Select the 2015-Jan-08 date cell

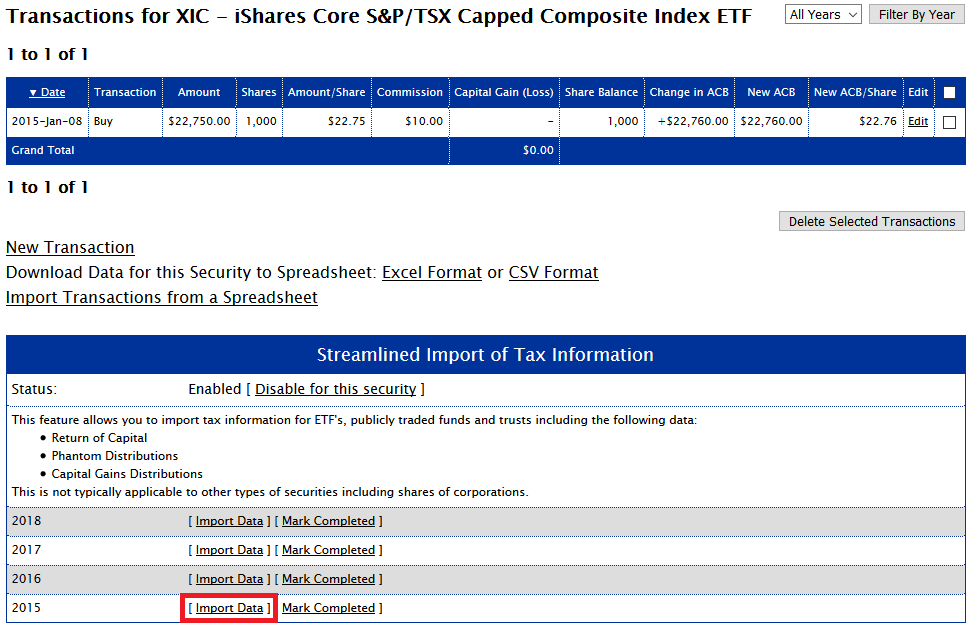point(47,122)
